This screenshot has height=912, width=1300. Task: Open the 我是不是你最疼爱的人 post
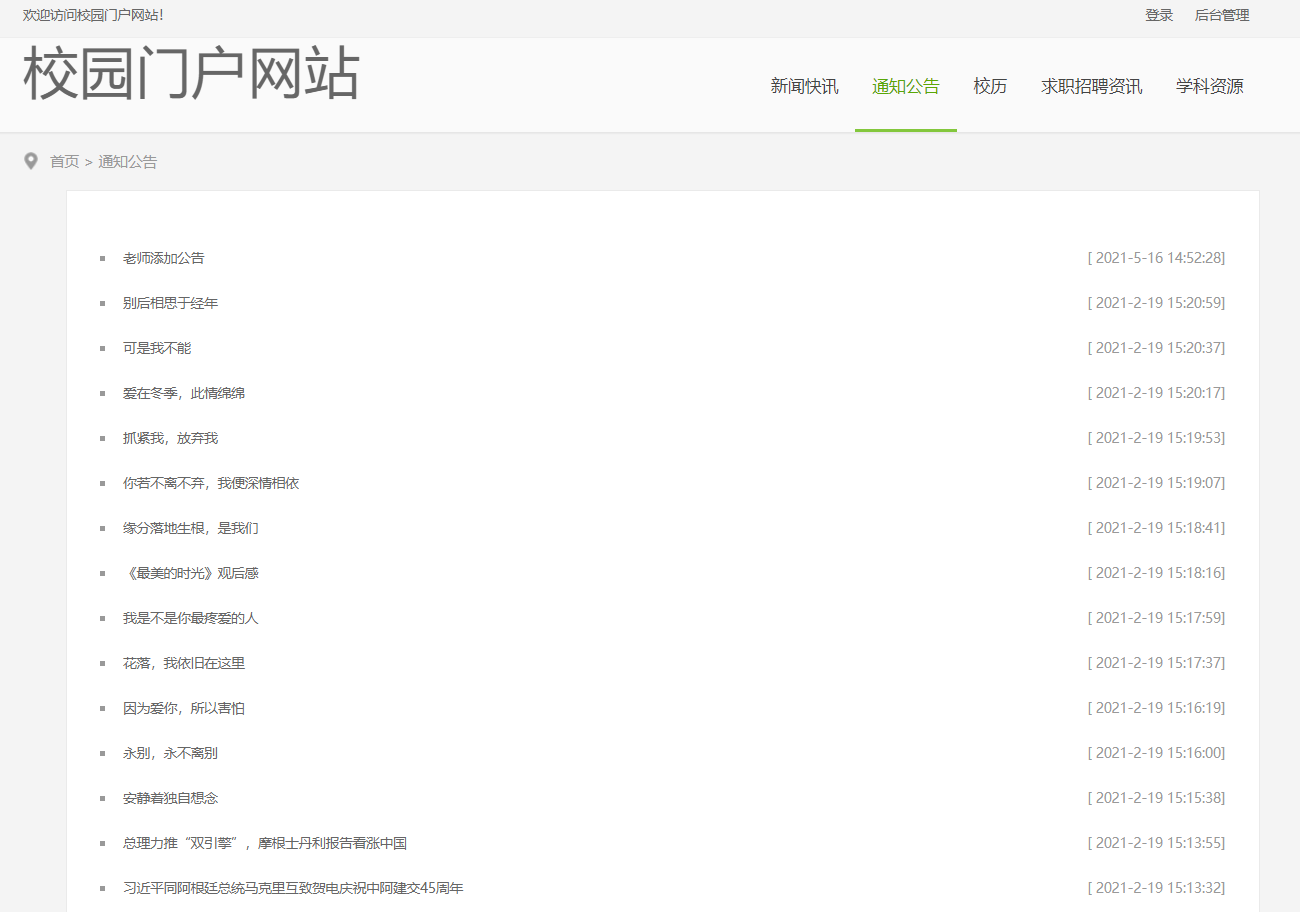(x=191, y=618)
